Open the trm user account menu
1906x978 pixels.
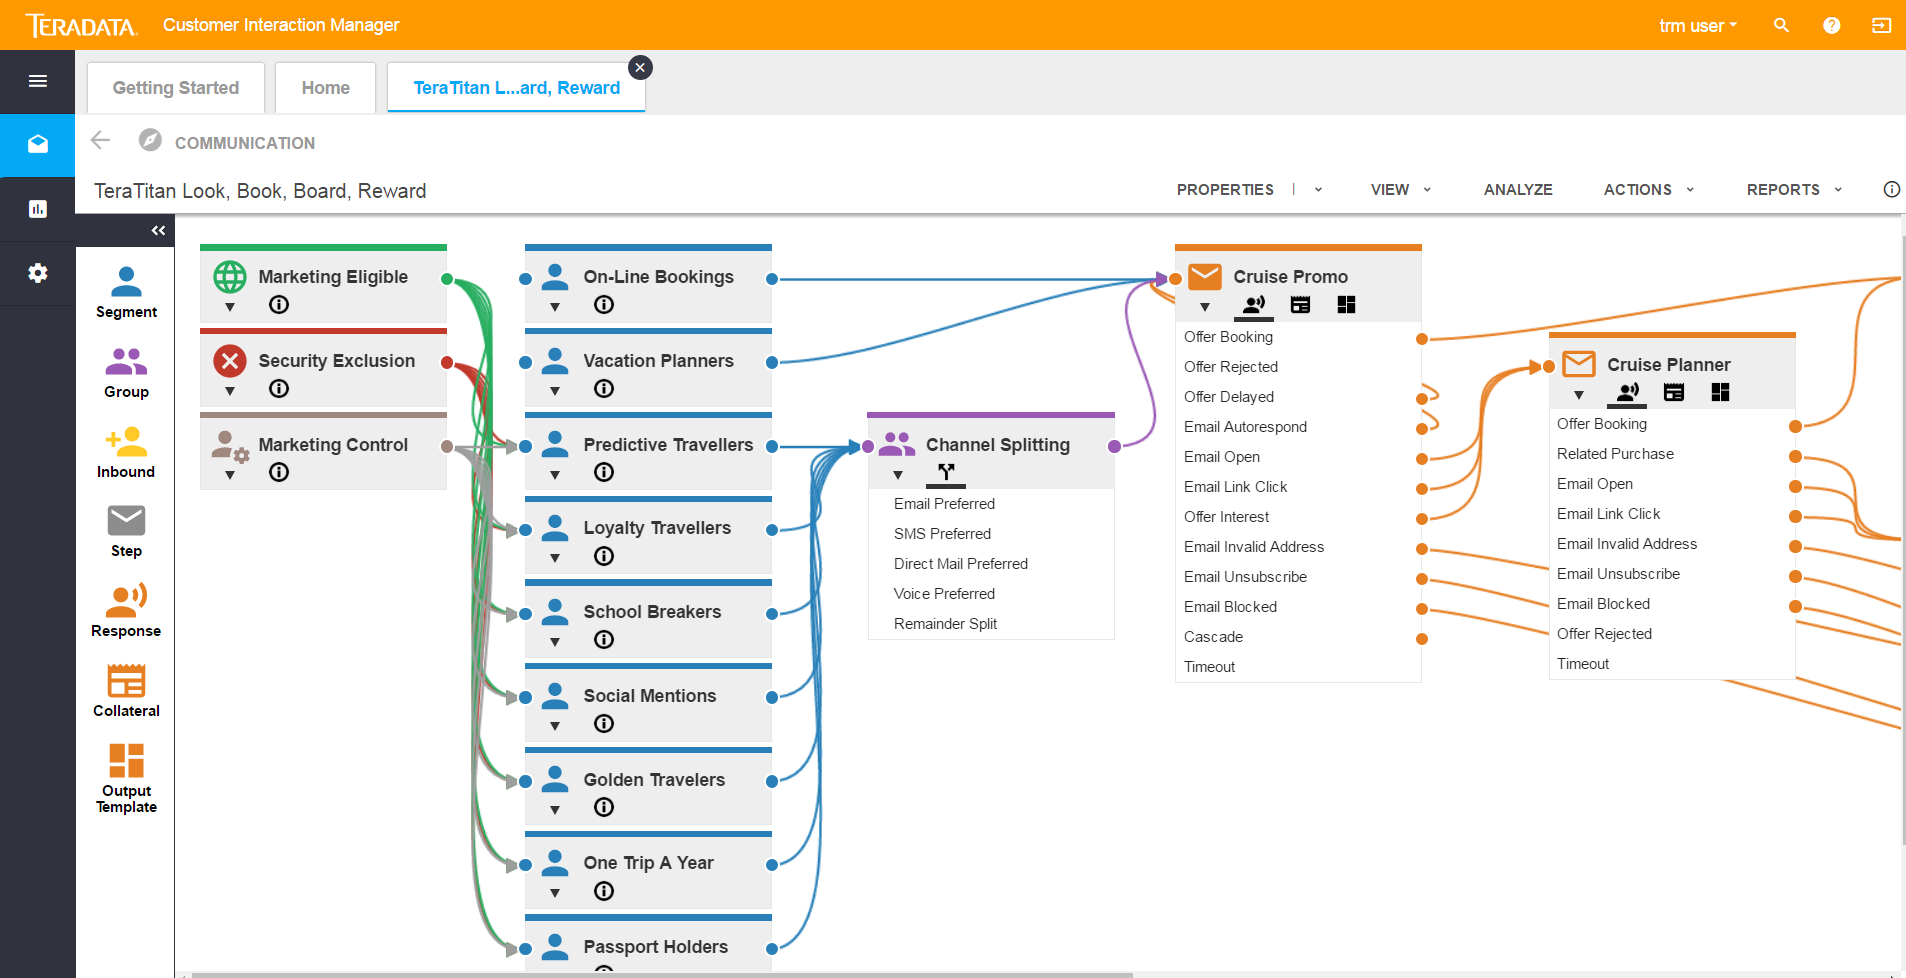[1697, 25]
